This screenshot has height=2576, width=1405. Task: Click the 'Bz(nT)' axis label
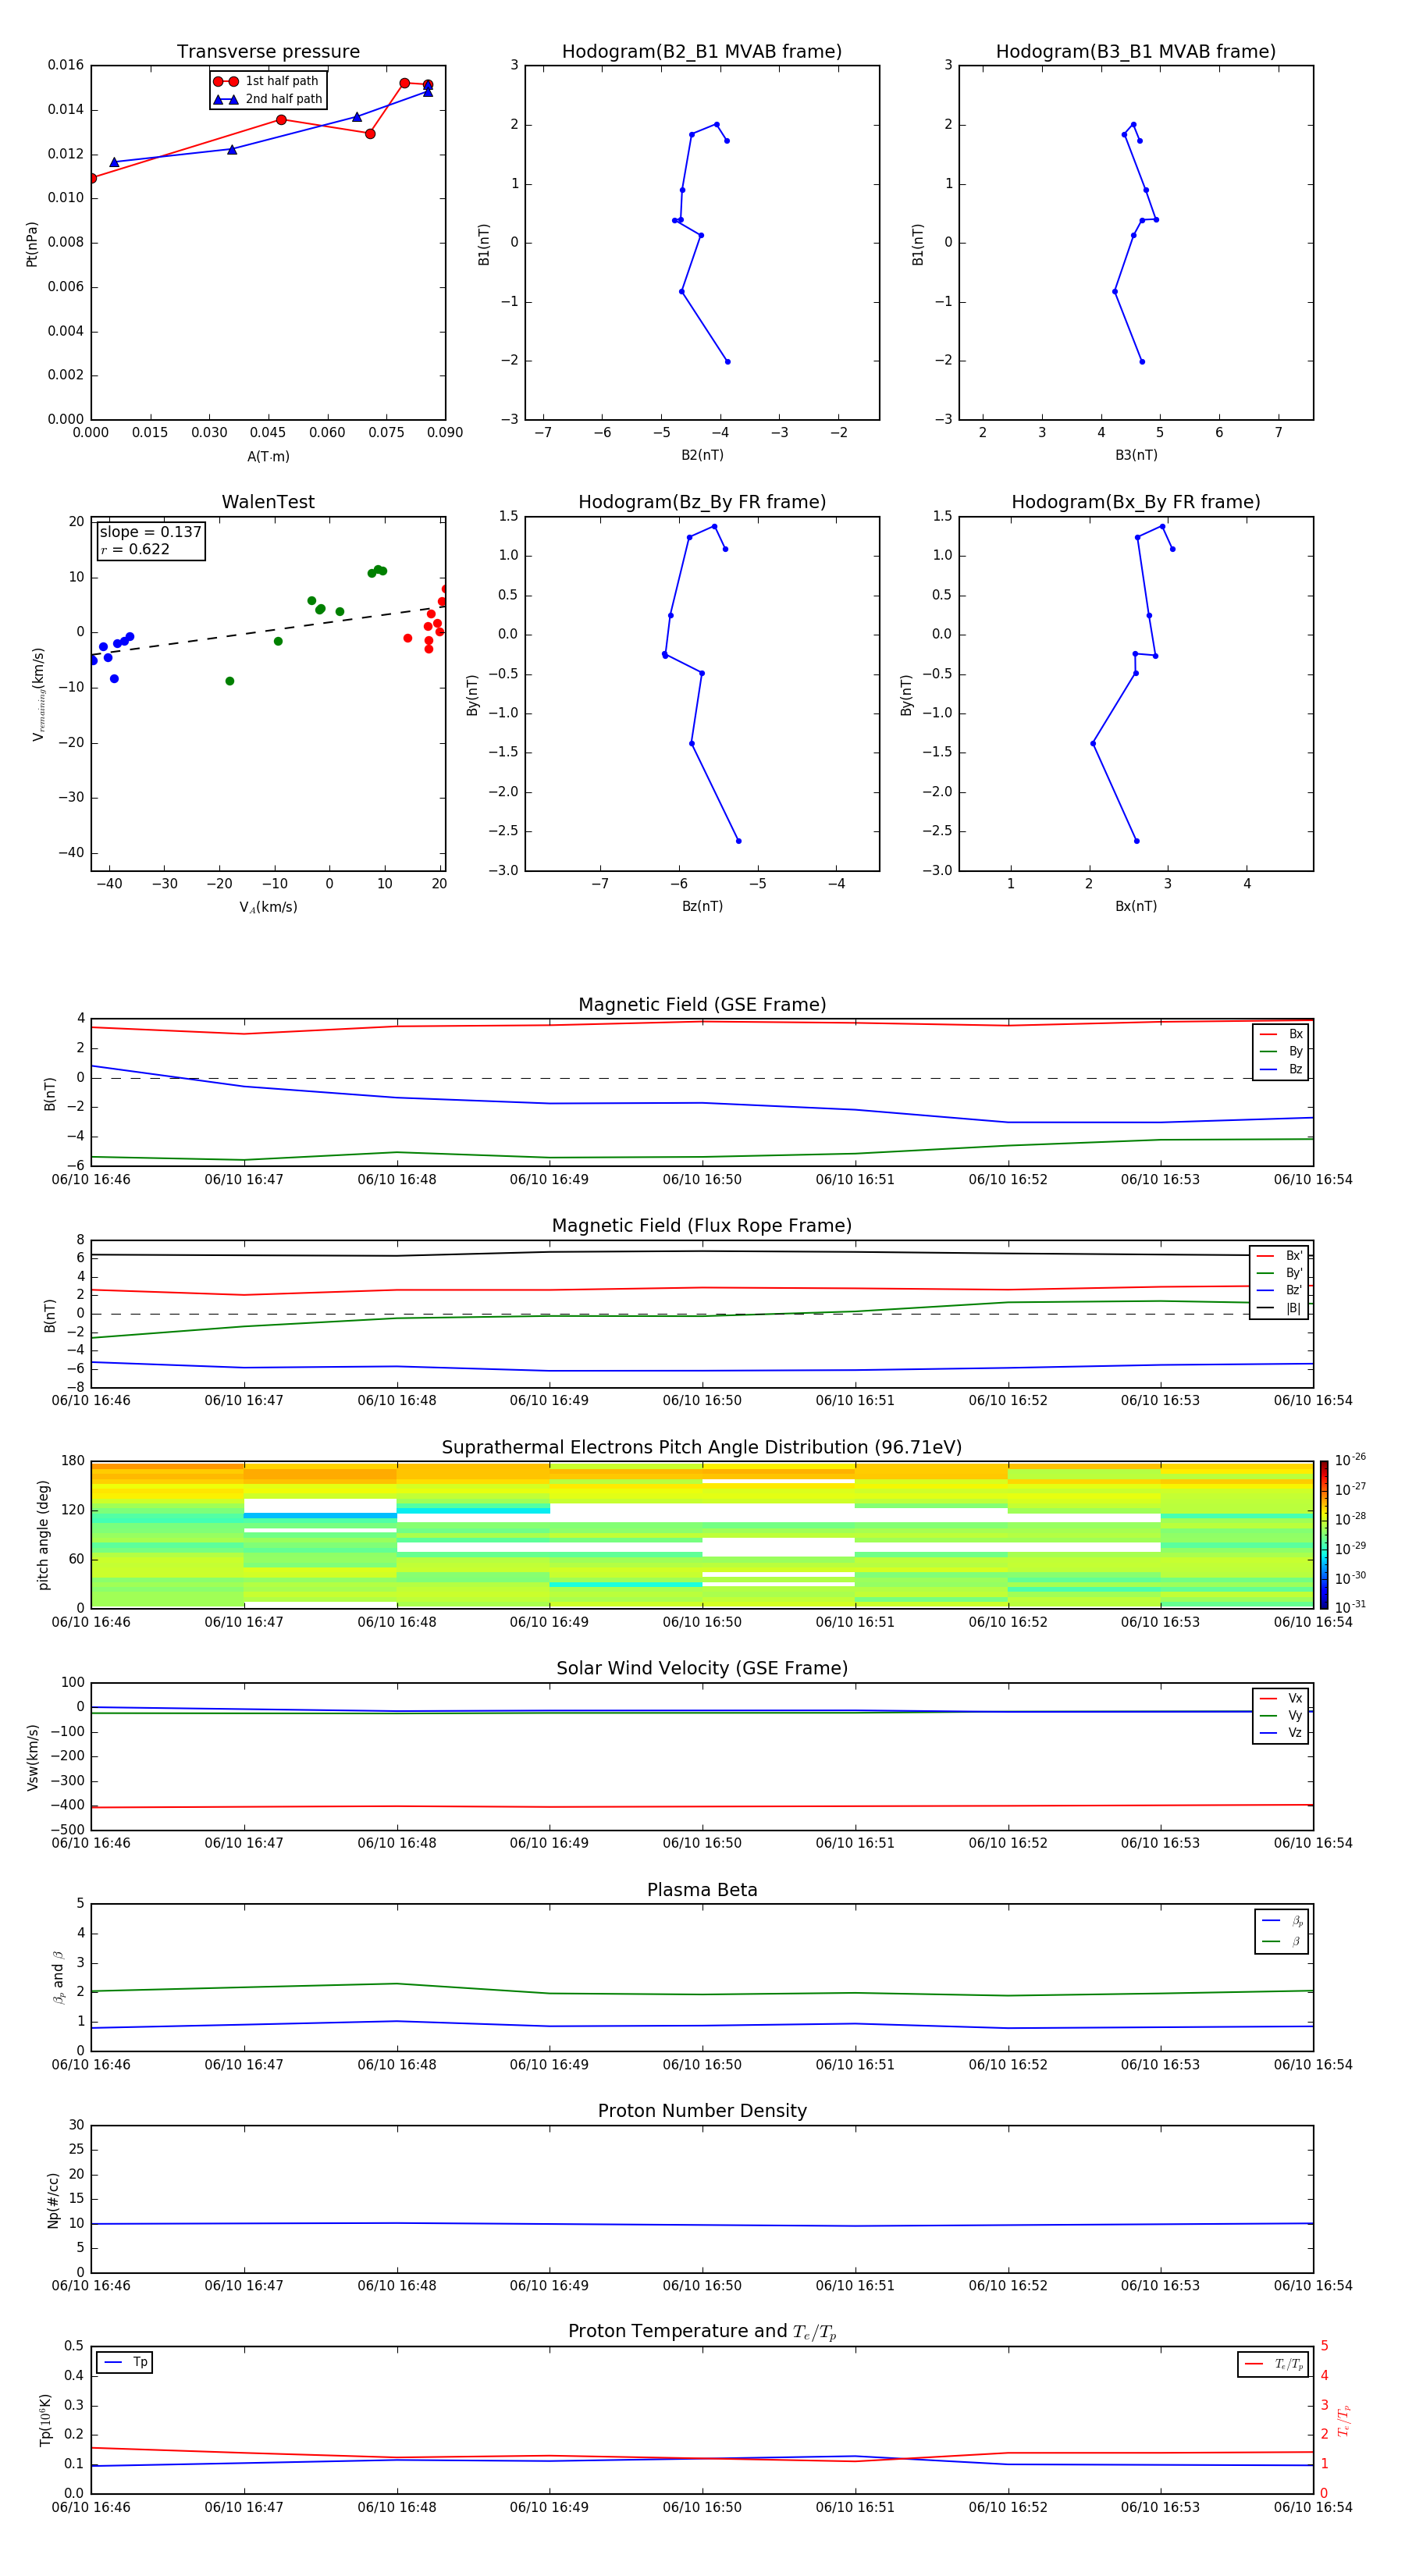[x=702, y=906]
